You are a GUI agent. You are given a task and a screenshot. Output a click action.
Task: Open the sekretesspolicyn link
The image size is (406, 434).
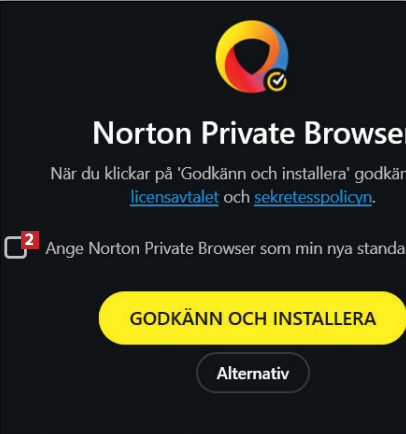[x=313, y=197]
